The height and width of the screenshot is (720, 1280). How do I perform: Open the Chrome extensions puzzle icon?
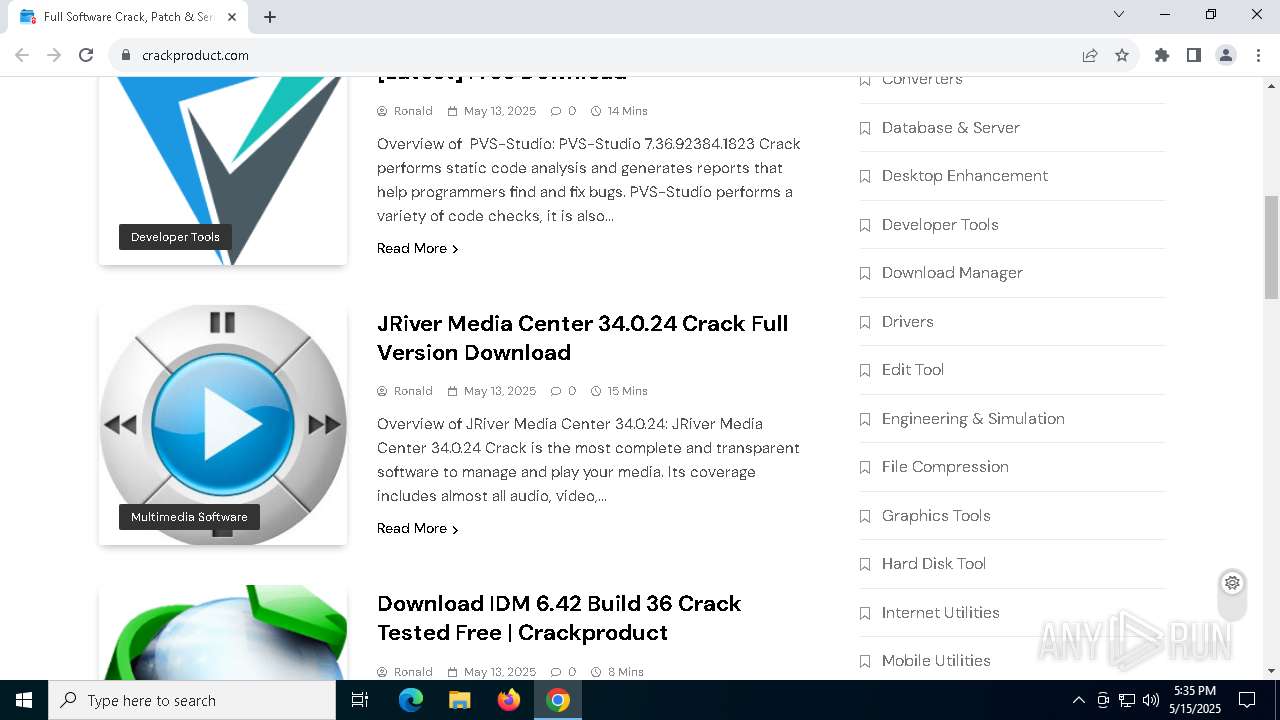(1162, 55)
